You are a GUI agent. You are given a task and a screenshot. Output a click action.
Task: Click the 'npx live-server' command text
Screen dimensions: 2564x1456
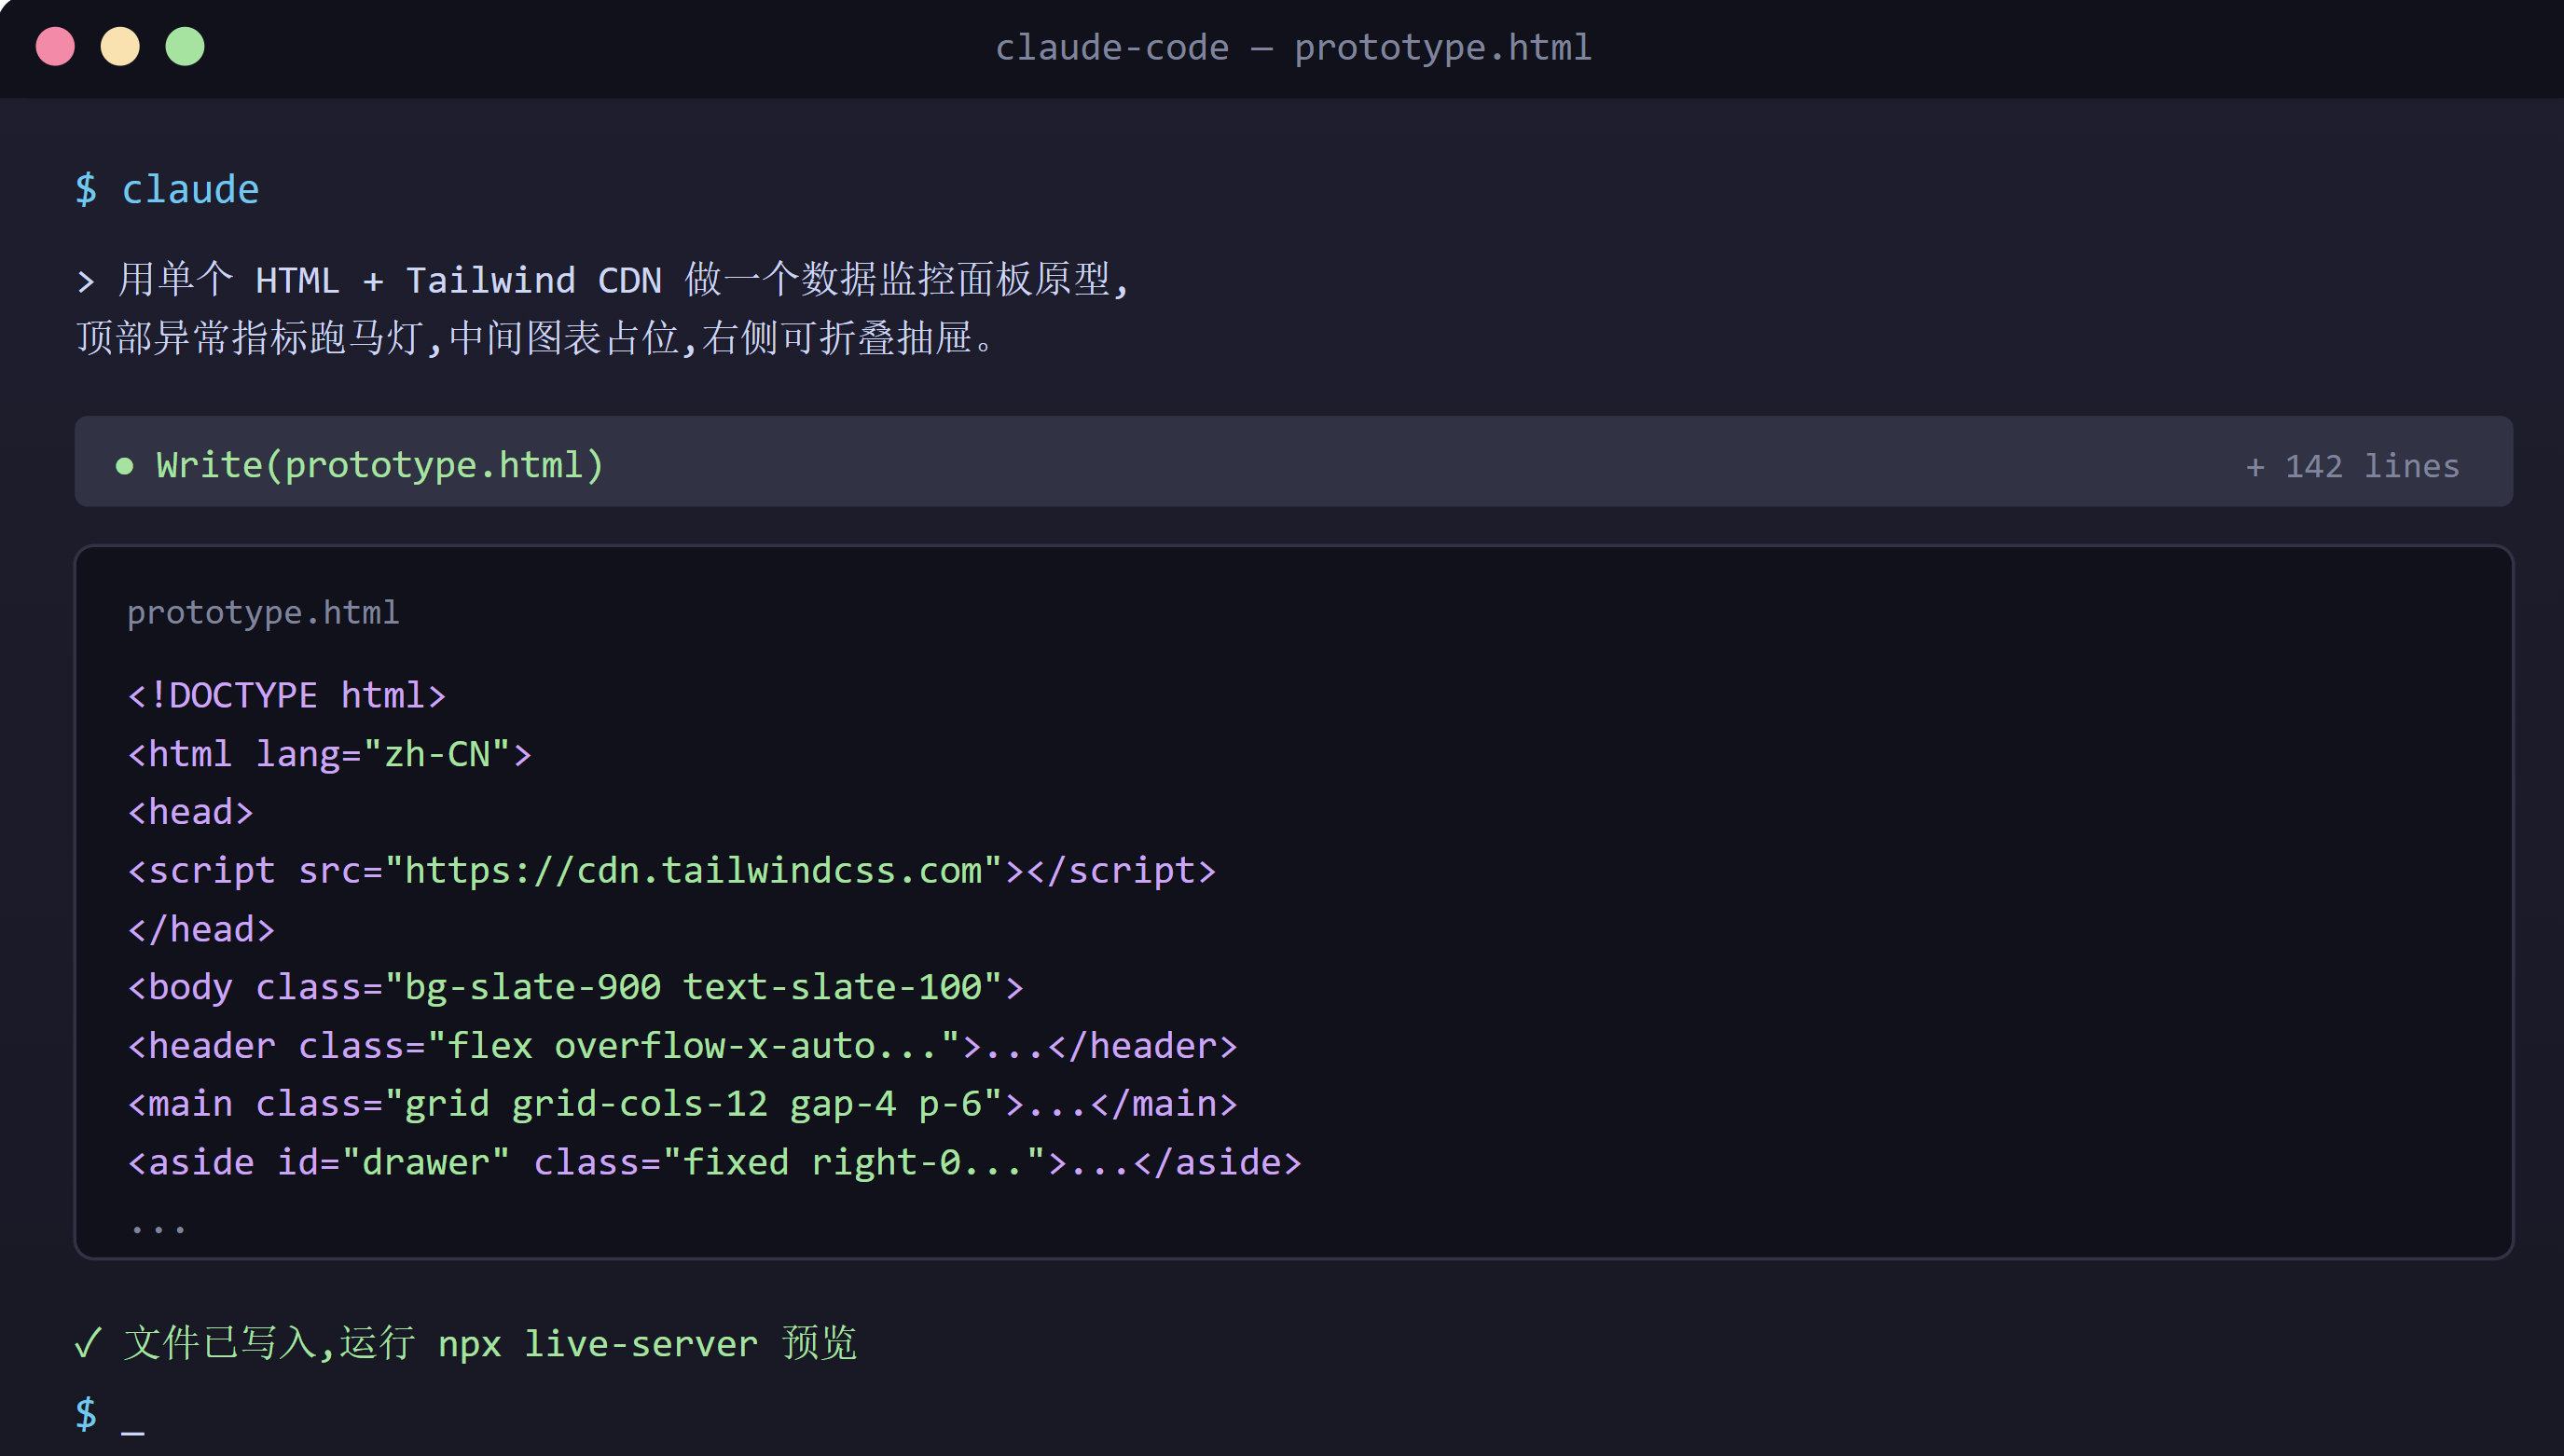click(x=597, y=1343)
